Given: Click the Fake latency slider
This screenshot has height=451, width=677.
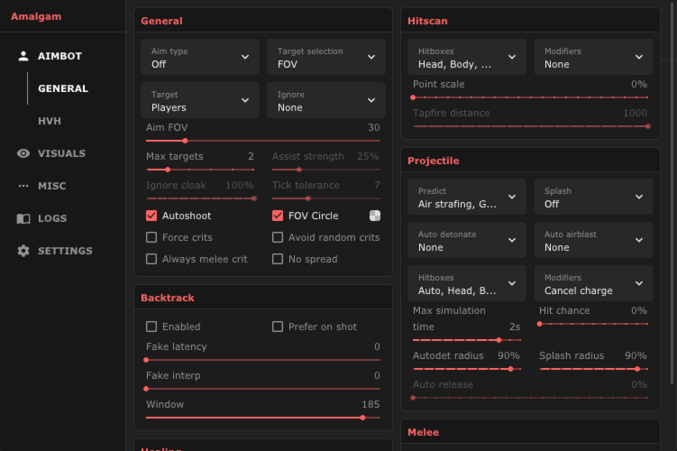Looking at the screenshot, I should (x=263, y=360).
